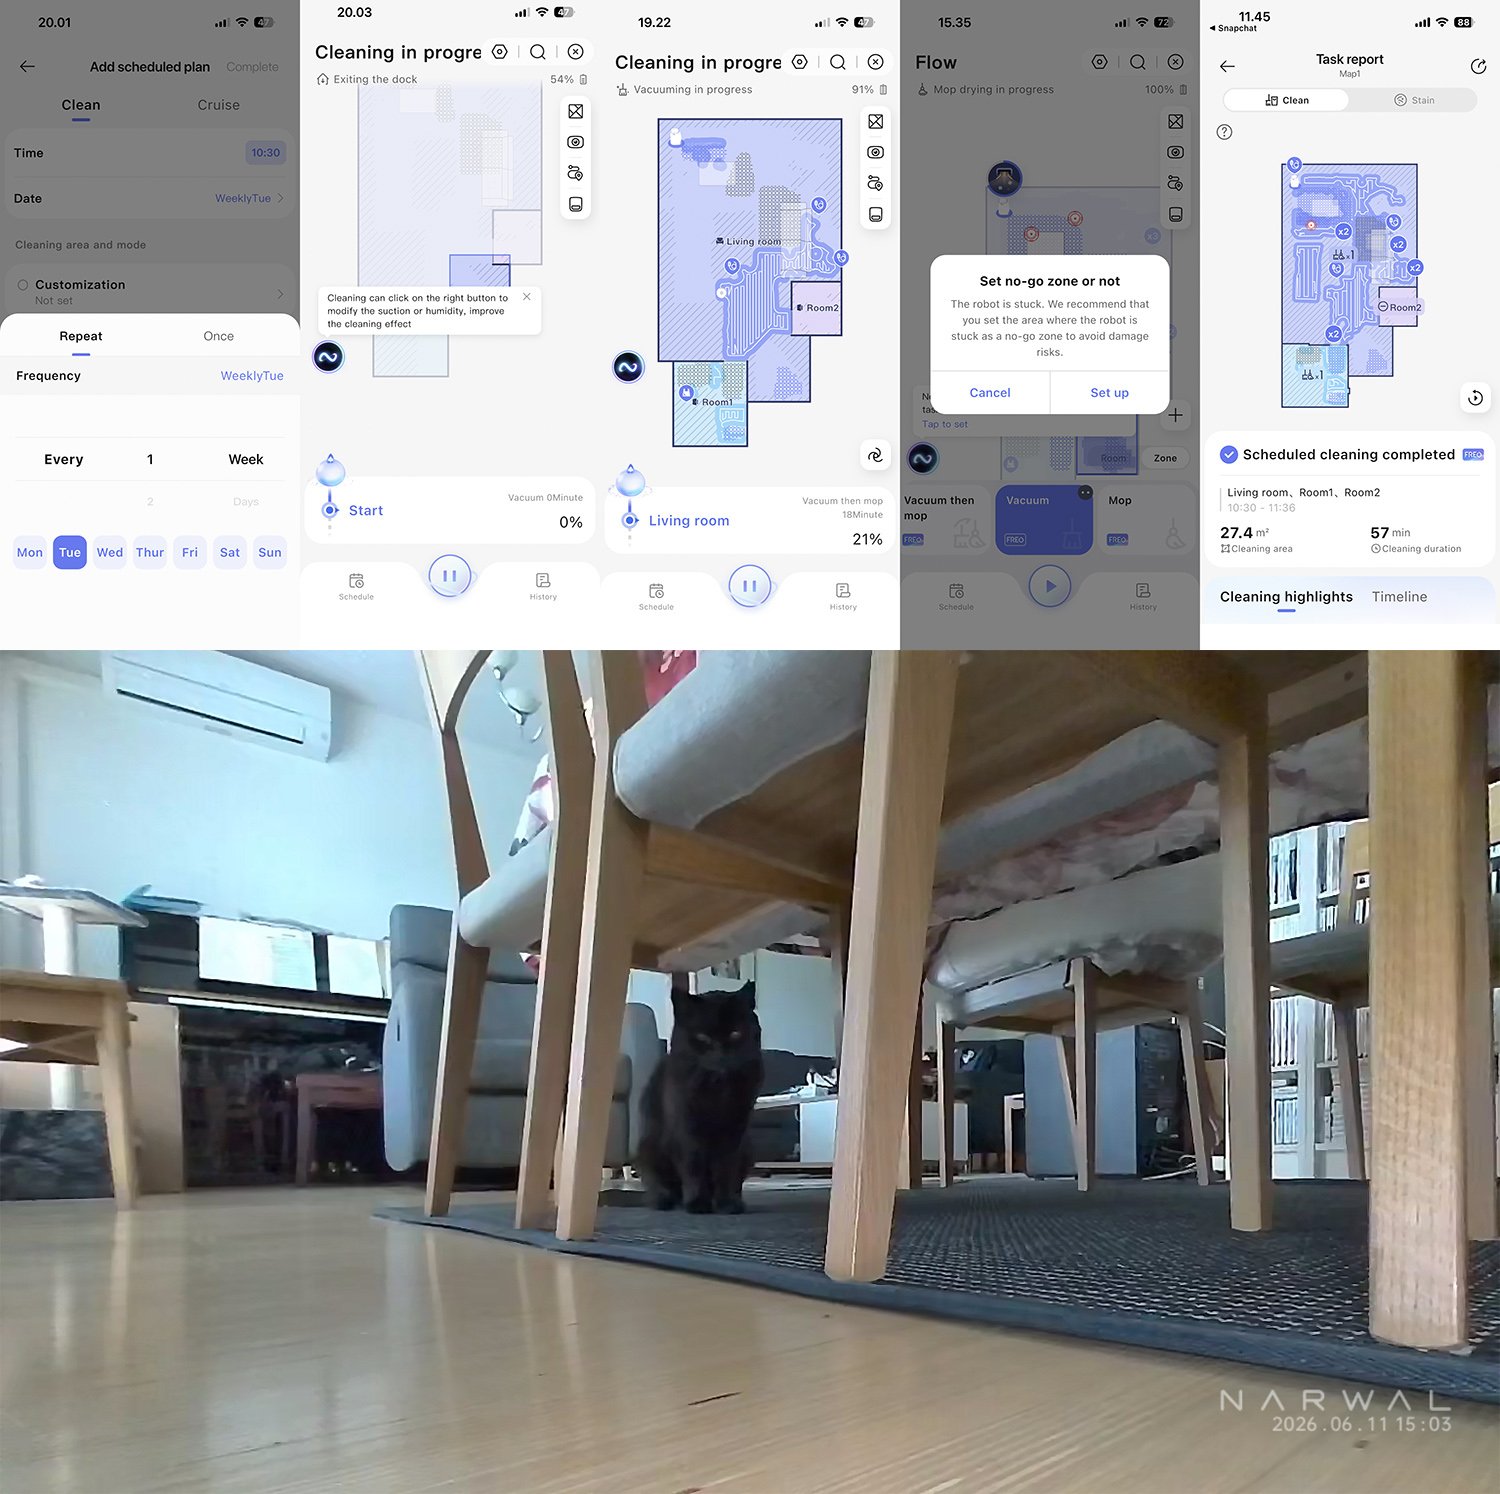The width and height of the screenshot is (1500, 1494).
Task: Toggle Thur in the weekday selector
Action: pos(150,552)
